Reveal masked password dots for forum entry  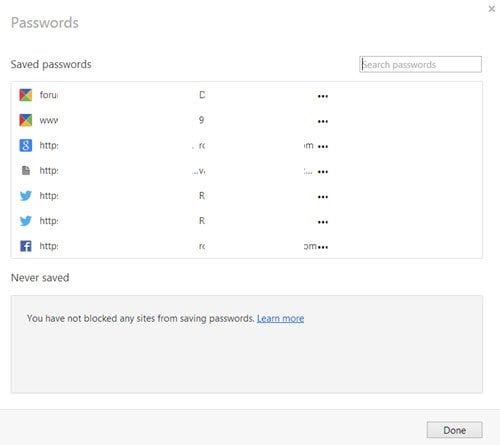click(323, 96)
